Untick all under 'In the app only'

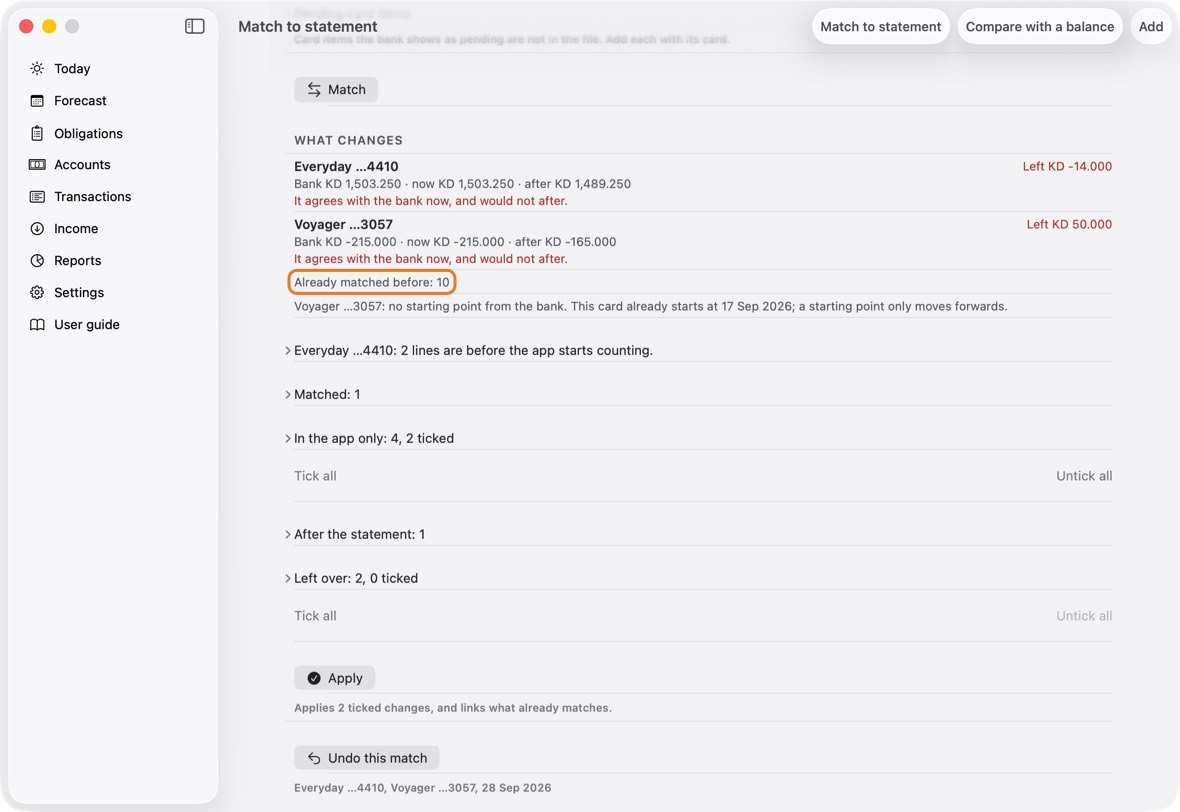[x=1084, y=476]
